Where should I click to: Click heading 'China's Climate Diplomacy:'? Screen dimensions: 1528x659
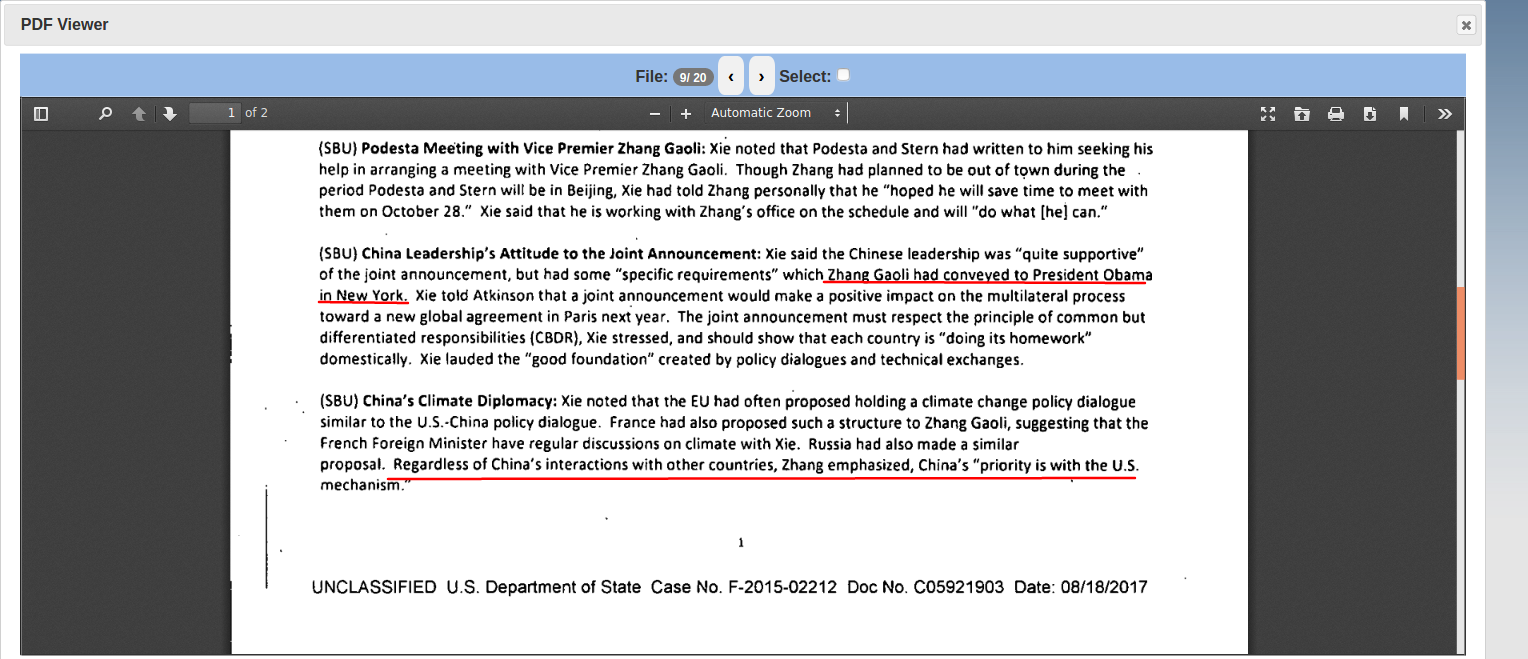(460, 402)
